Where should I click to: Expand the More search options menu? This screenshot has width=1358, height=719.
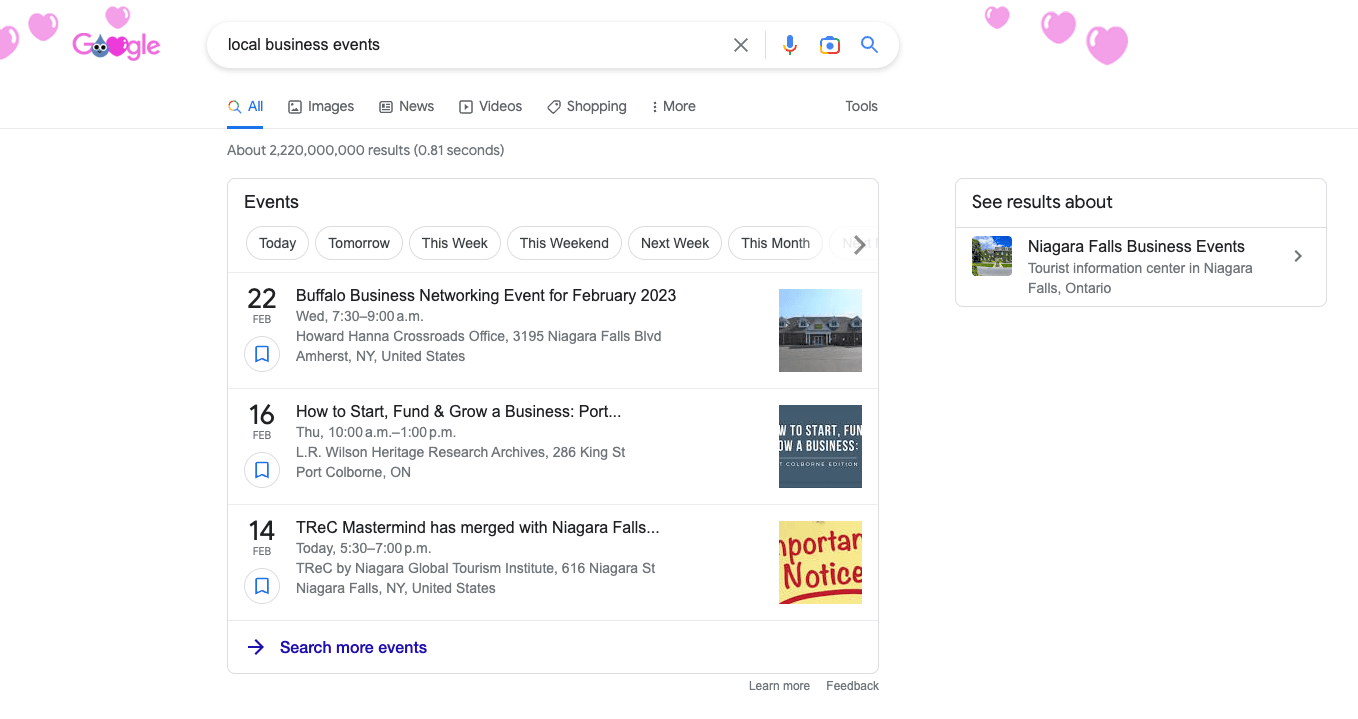click(673, 107)
